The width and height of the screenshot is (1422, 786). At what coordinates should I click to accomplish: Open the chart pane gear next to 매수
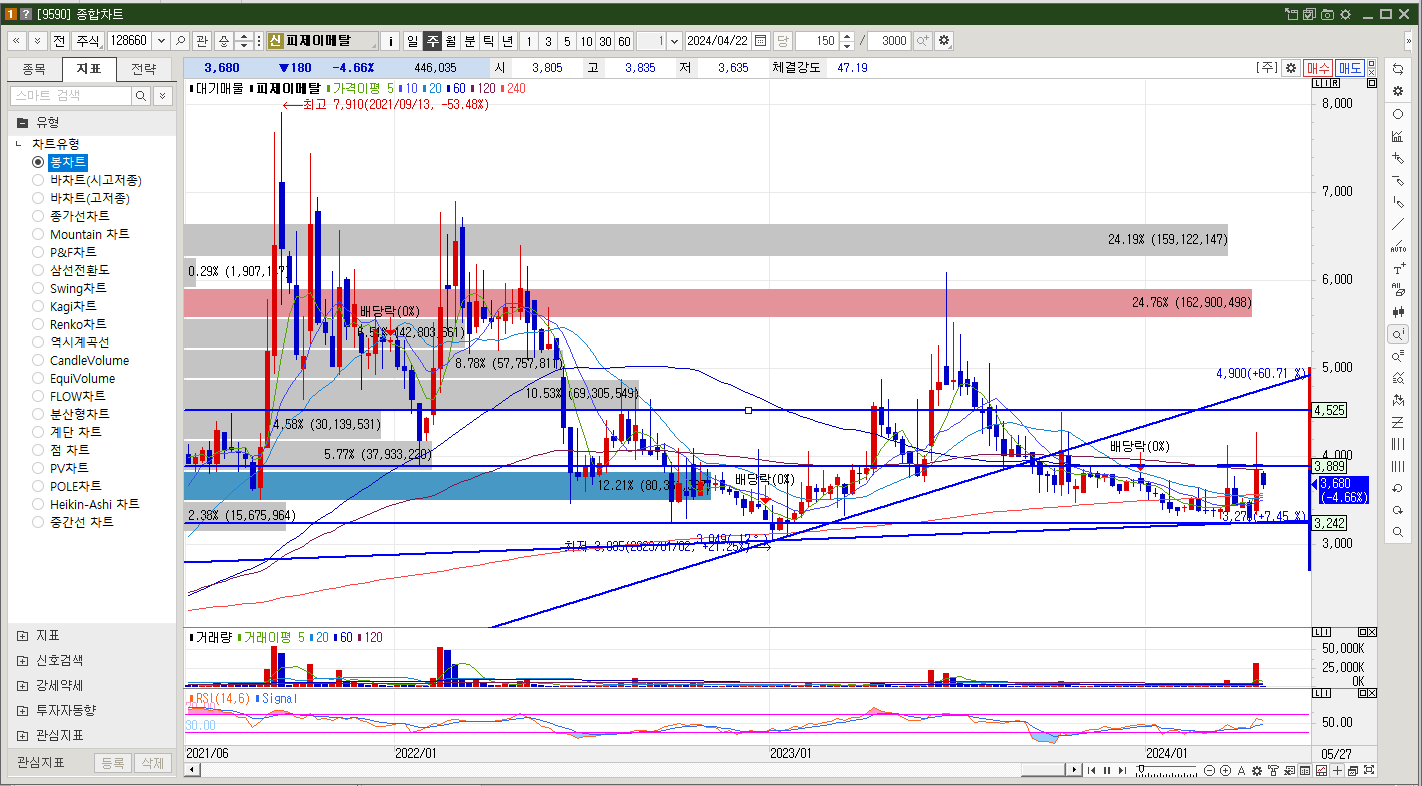[x=1291, y=68]
